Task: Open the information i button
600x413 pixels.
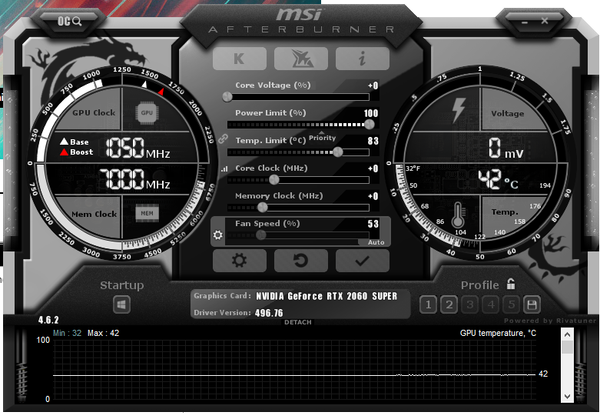Action: (x=362, y=59)
